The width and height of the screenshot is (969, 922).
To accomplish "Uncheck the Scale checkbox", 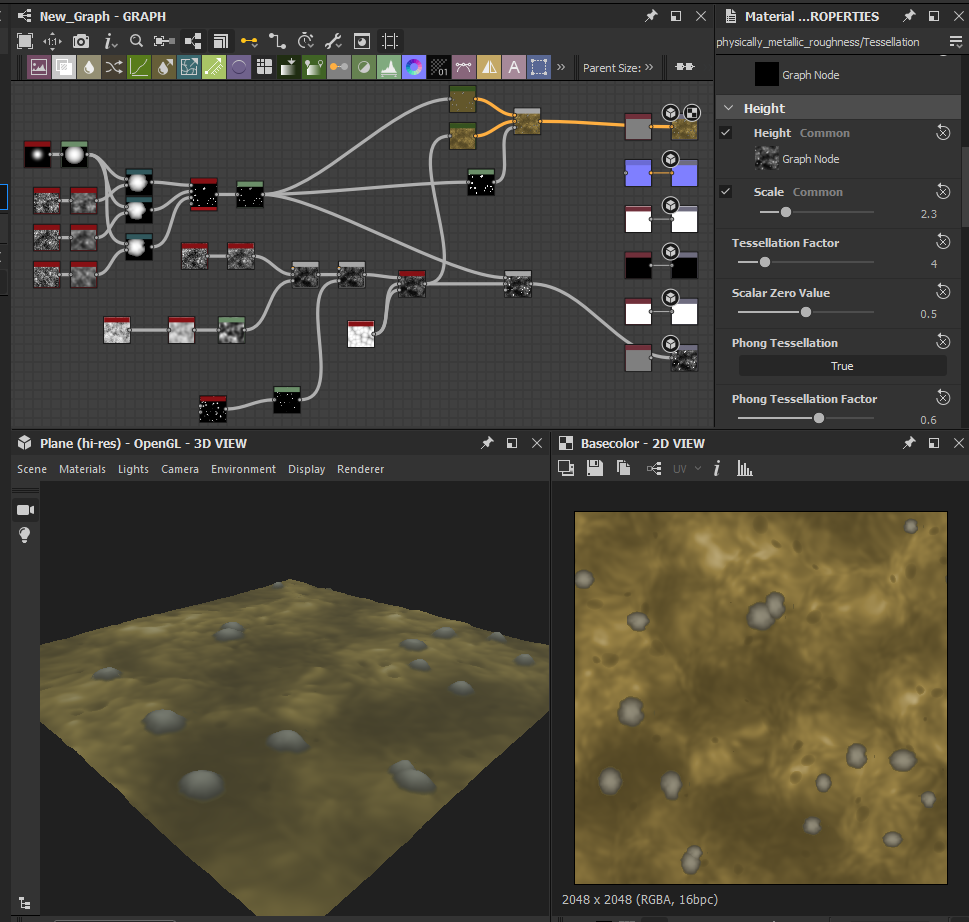I will pyautogui.click(x=726, y=192).
